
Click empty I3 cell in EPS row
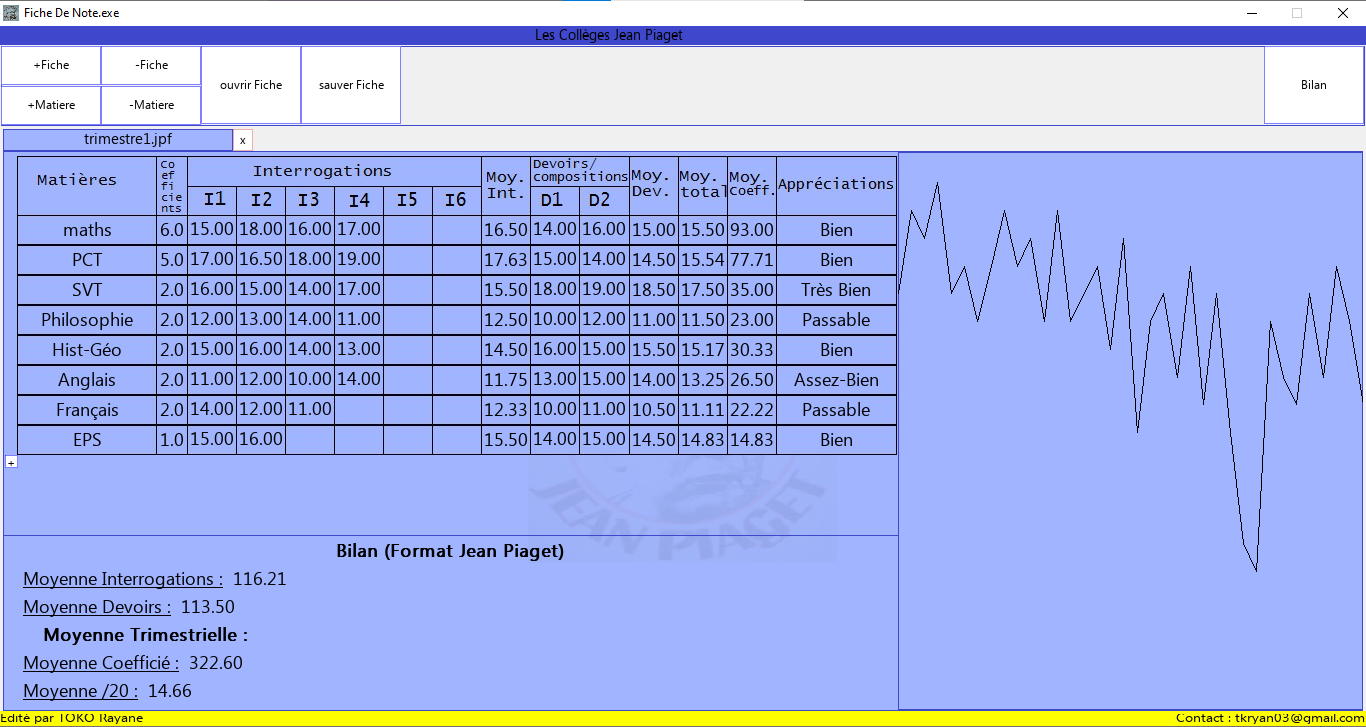[x=310, y=440]
